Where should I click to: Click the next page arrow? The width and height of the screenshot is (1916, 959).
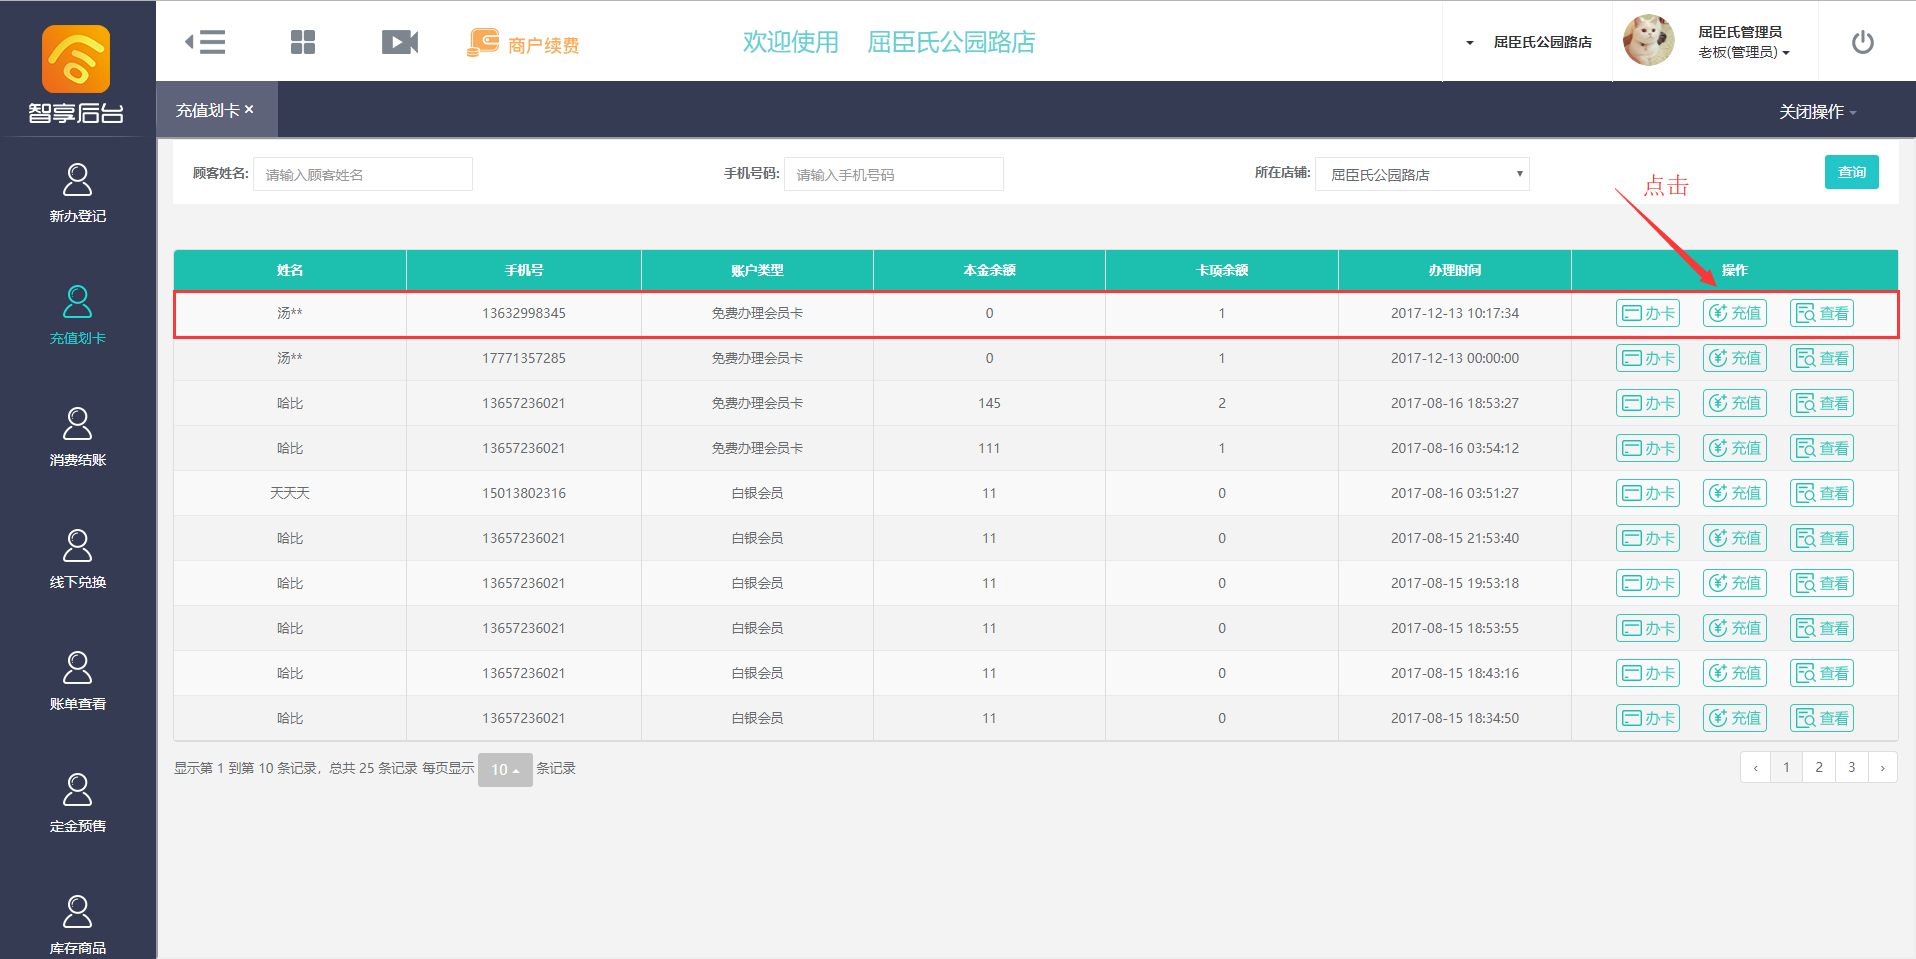coord(1882,767)
